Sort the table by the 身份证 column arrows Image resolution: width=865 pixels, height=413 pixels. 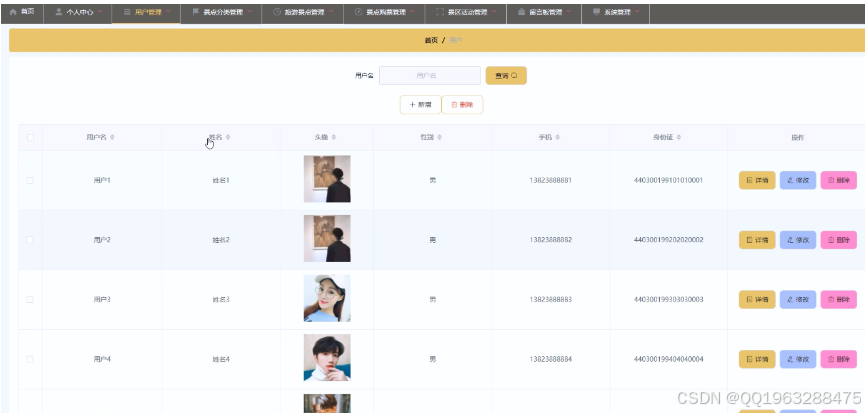(679, 137)
